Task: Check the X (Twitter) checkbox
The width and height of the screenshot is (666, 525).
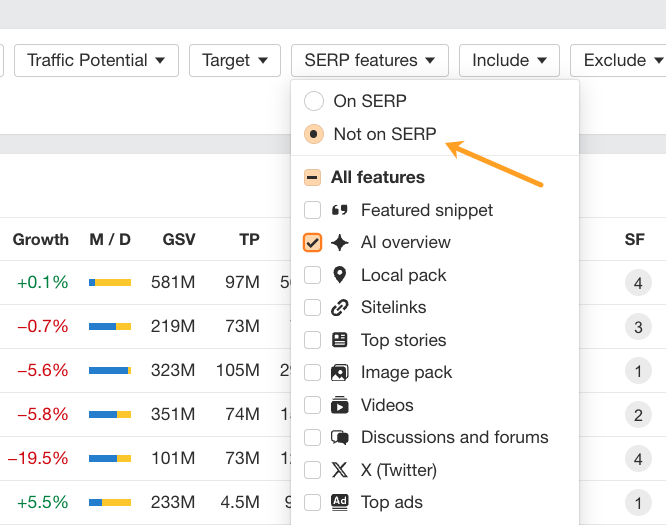Action: (312, 470)
